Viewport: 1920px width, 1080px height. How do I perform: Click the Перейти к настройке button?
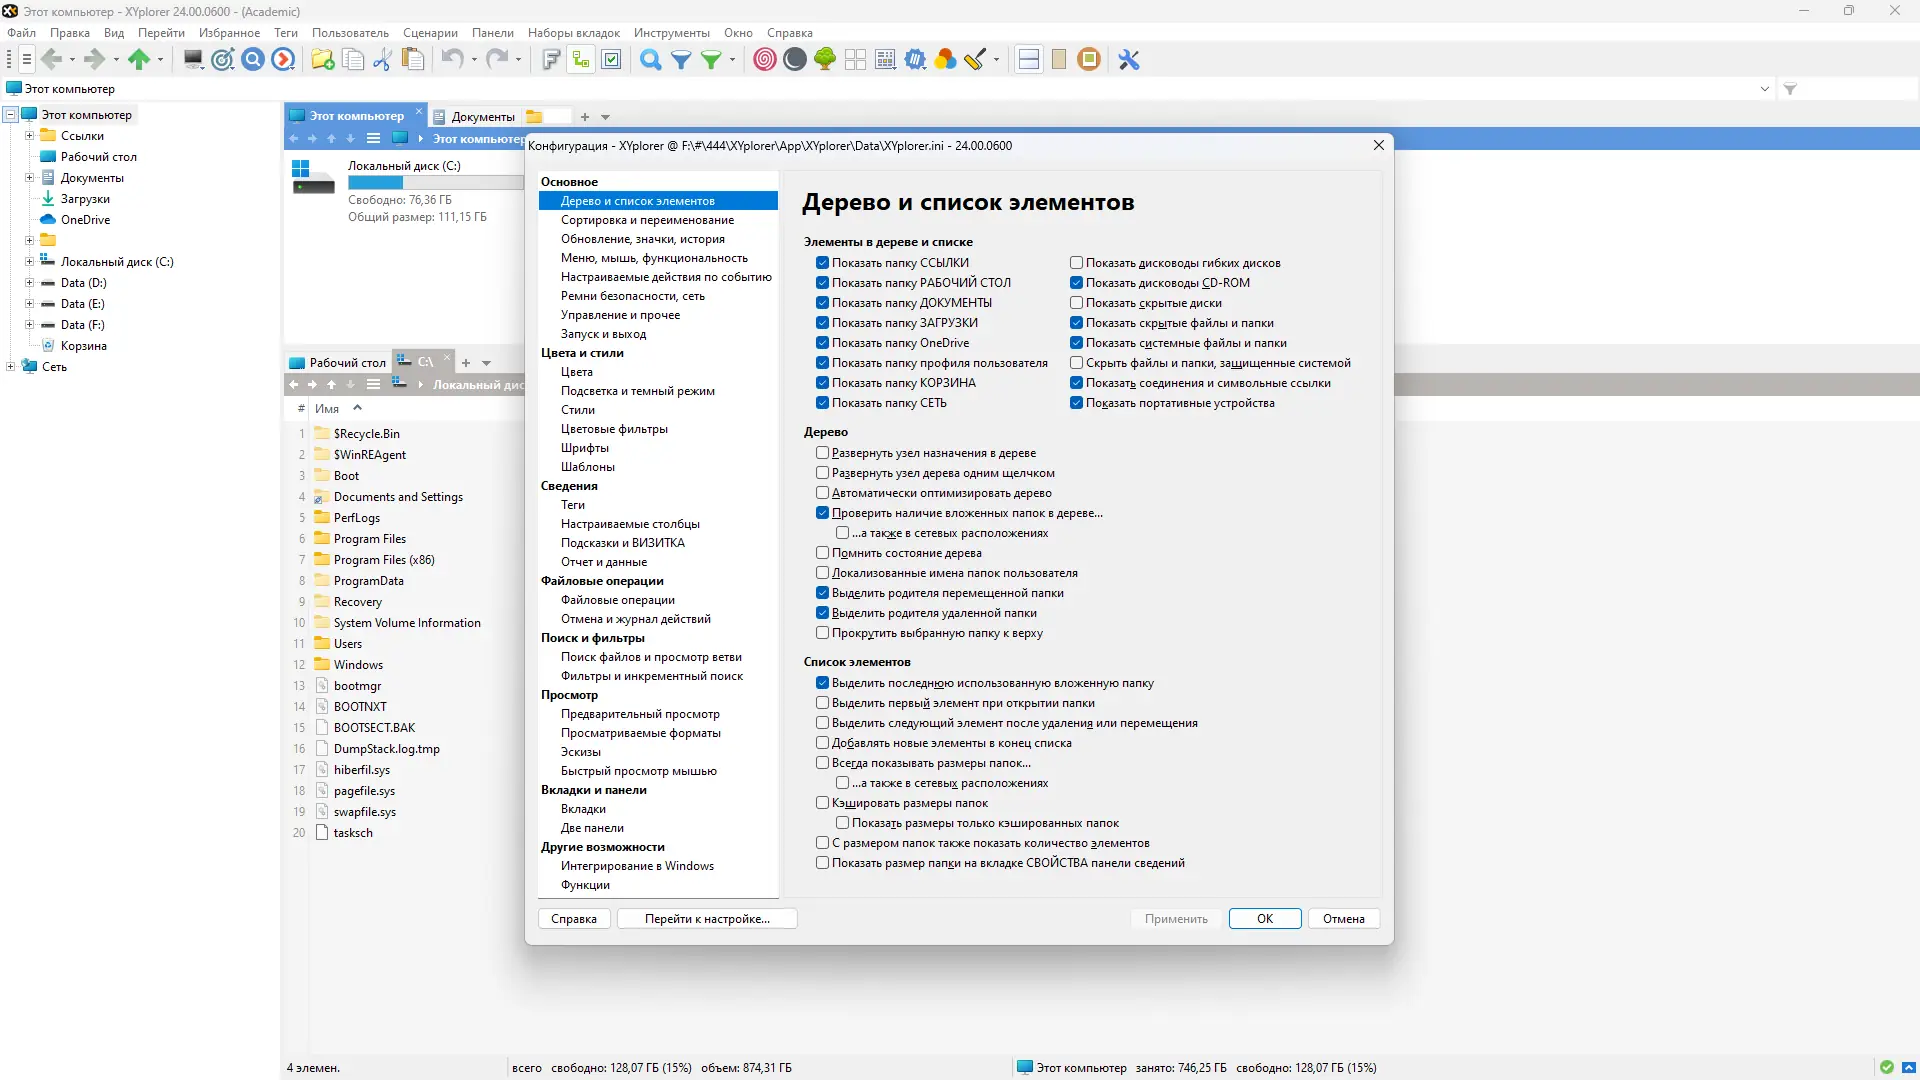coord(706,918)
